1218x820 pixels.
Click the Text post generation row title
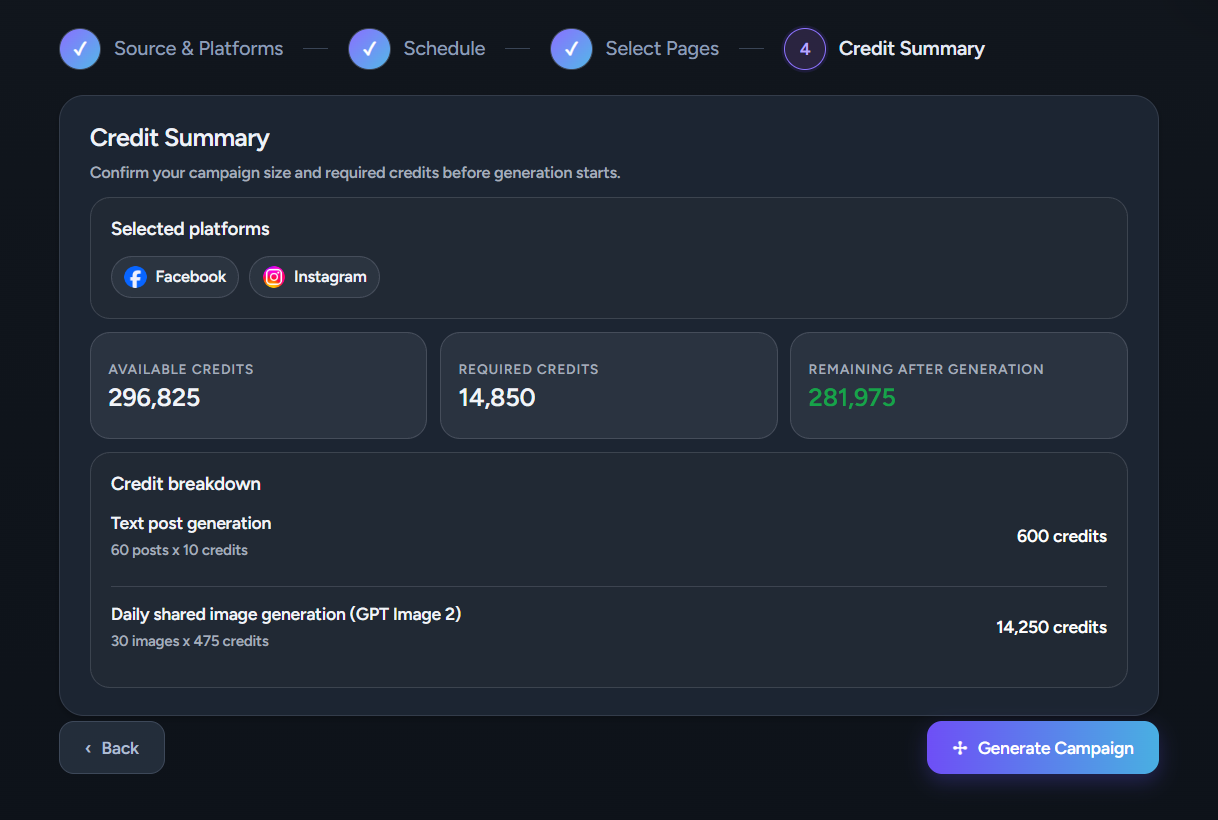click(191, 523)
